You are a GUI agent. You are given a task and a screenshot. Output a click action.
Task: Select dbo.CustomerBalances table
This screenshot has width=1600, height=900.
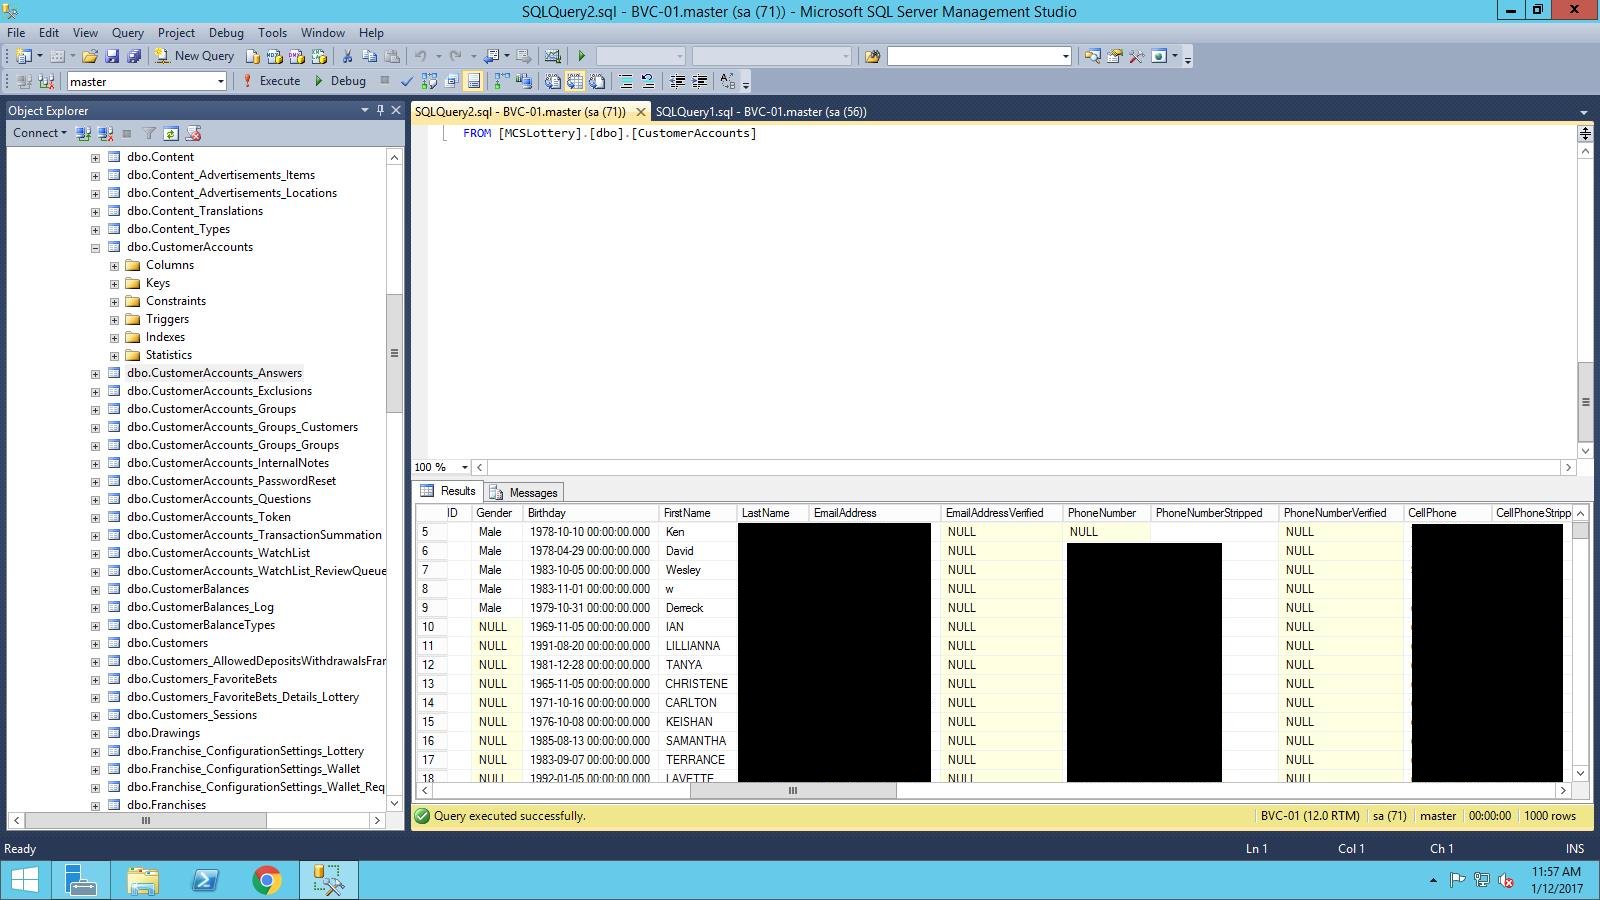point(188,589)
